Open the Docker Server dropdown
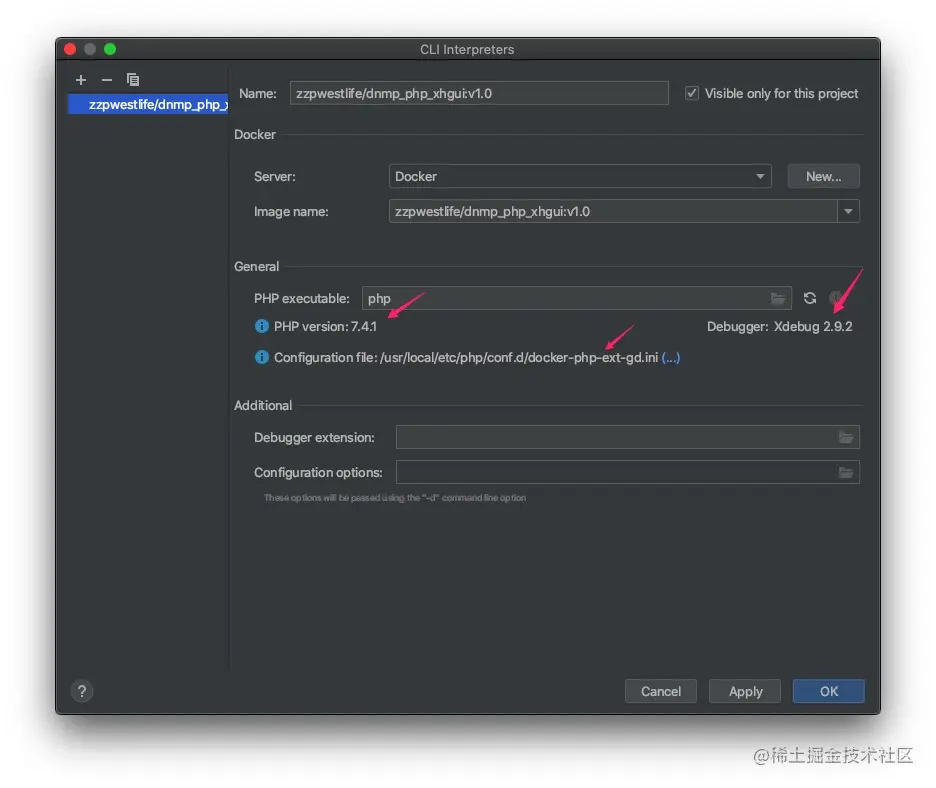 click(x=580, y=176)
